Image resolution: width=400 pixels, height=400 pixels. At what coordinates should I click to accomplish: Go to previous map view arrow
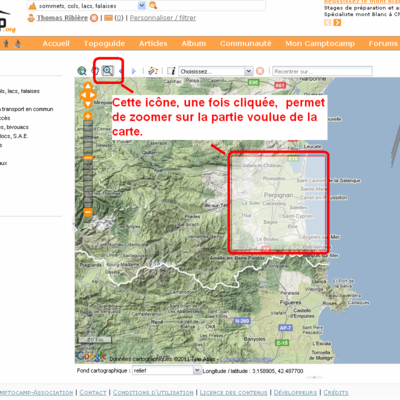[121, 71]
